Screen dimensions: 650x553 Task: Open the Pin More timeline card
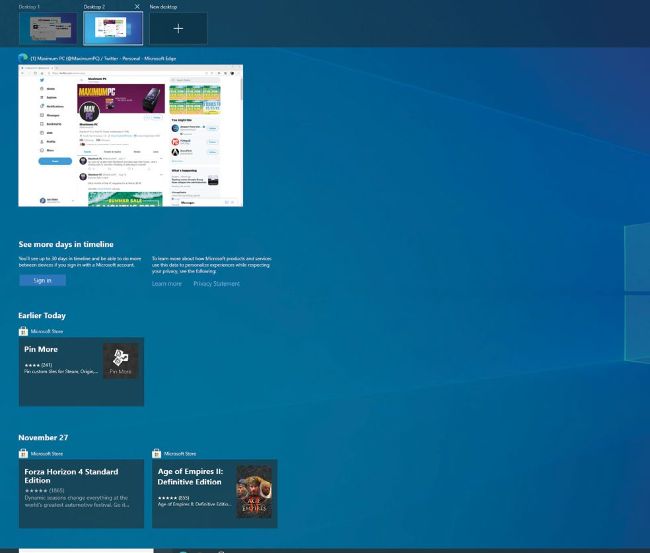[81, 371]
